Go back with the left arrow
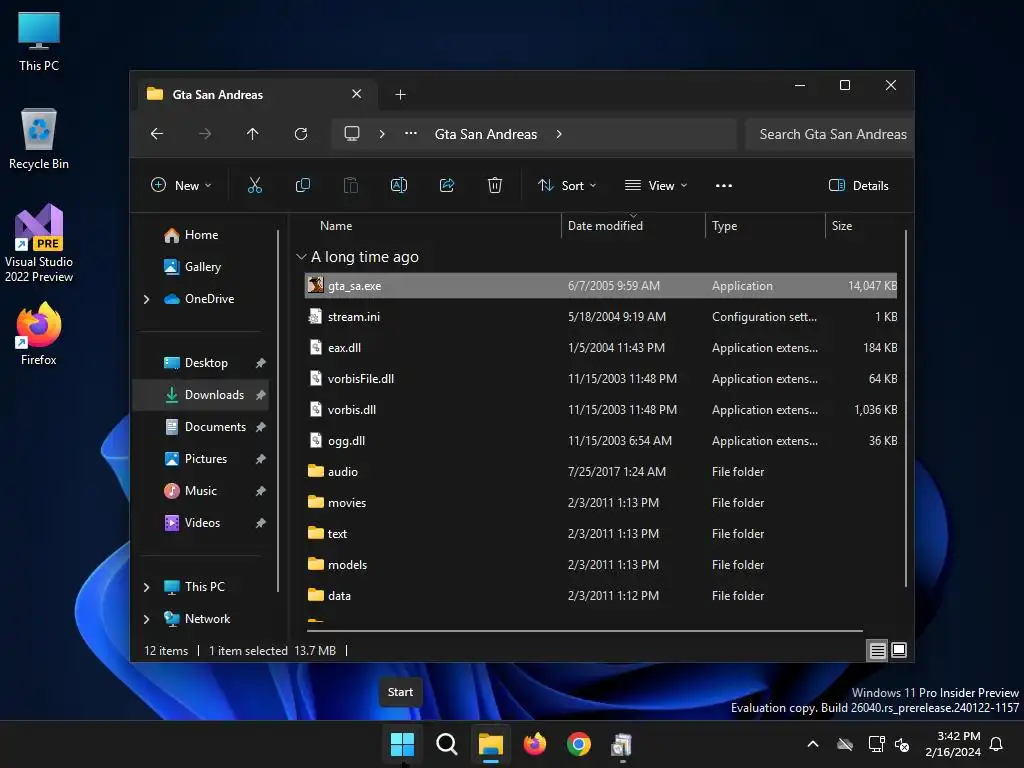This screenshot has height=768, width=1024. [157, 134]
